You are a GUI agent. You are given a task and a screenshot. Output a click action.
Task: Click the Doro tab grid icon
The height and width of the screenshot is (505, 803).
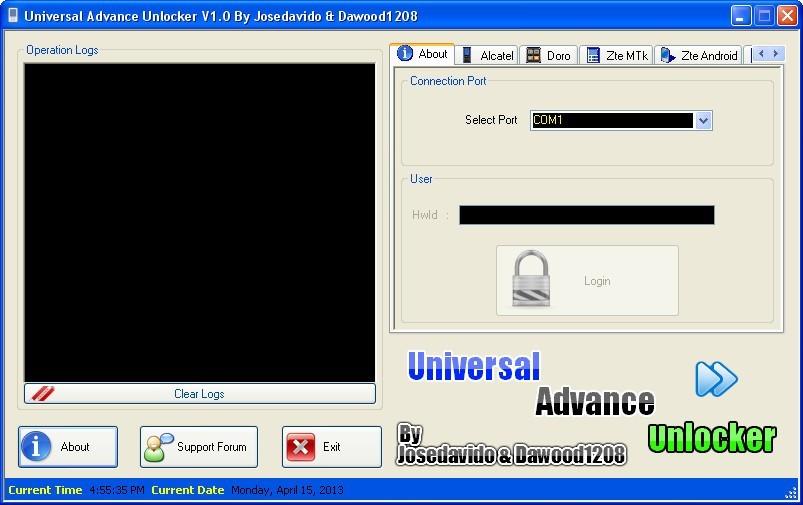tap(534, 55)
